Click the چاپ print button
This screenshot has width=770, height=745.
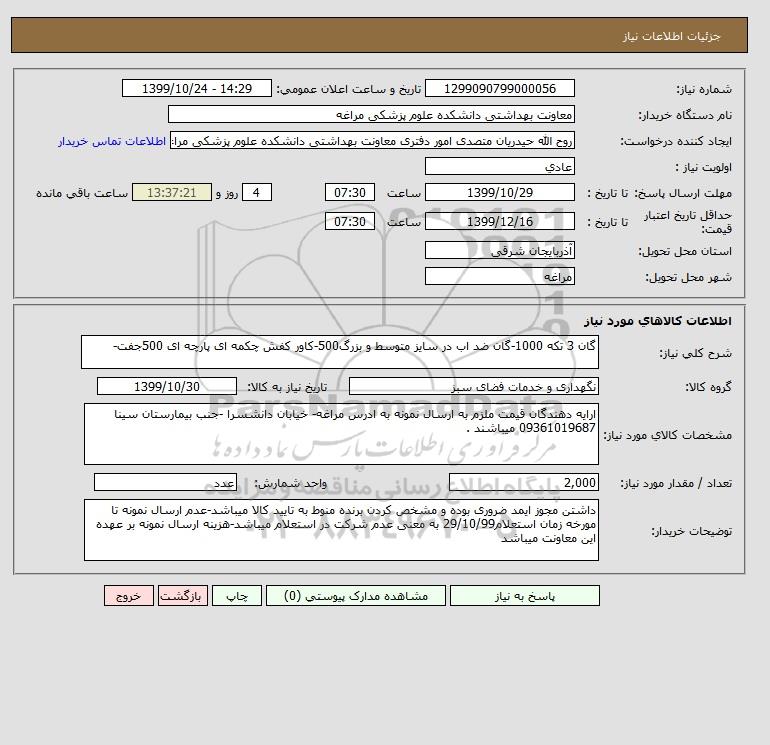point(237,595)
